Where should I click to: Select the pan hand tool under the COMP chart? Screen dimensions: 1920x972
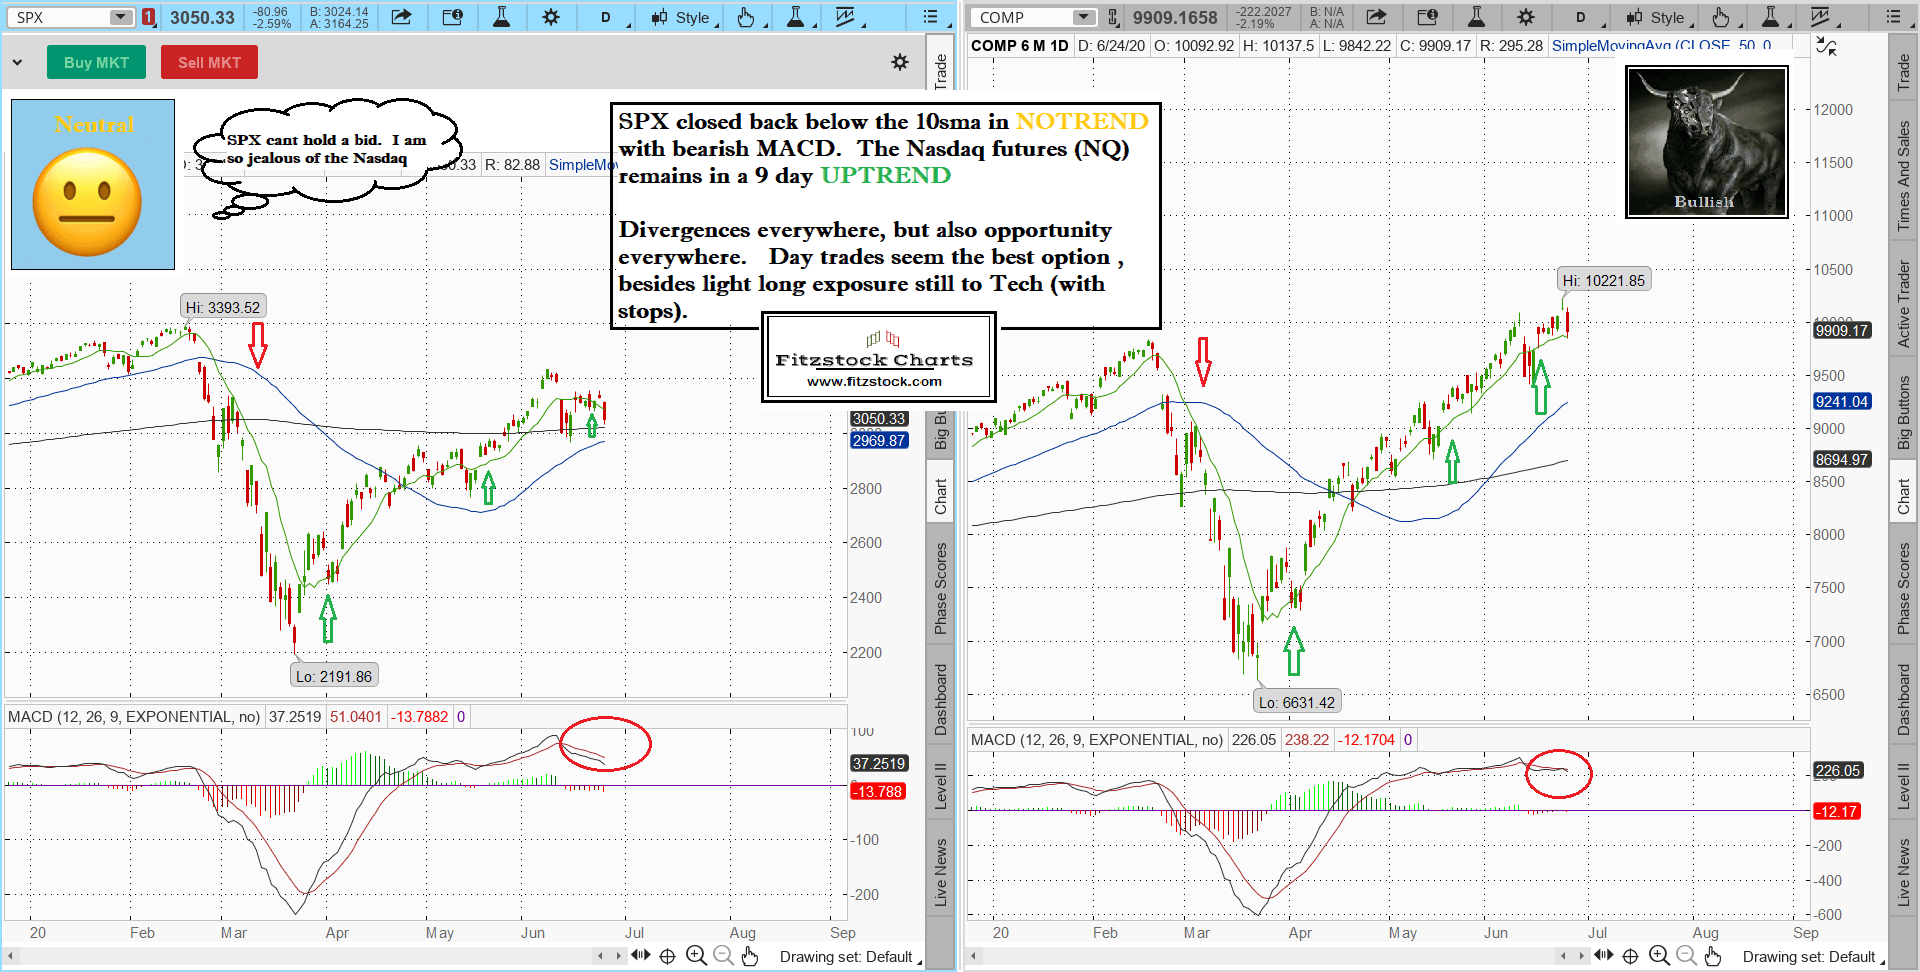coord(1713,956)
